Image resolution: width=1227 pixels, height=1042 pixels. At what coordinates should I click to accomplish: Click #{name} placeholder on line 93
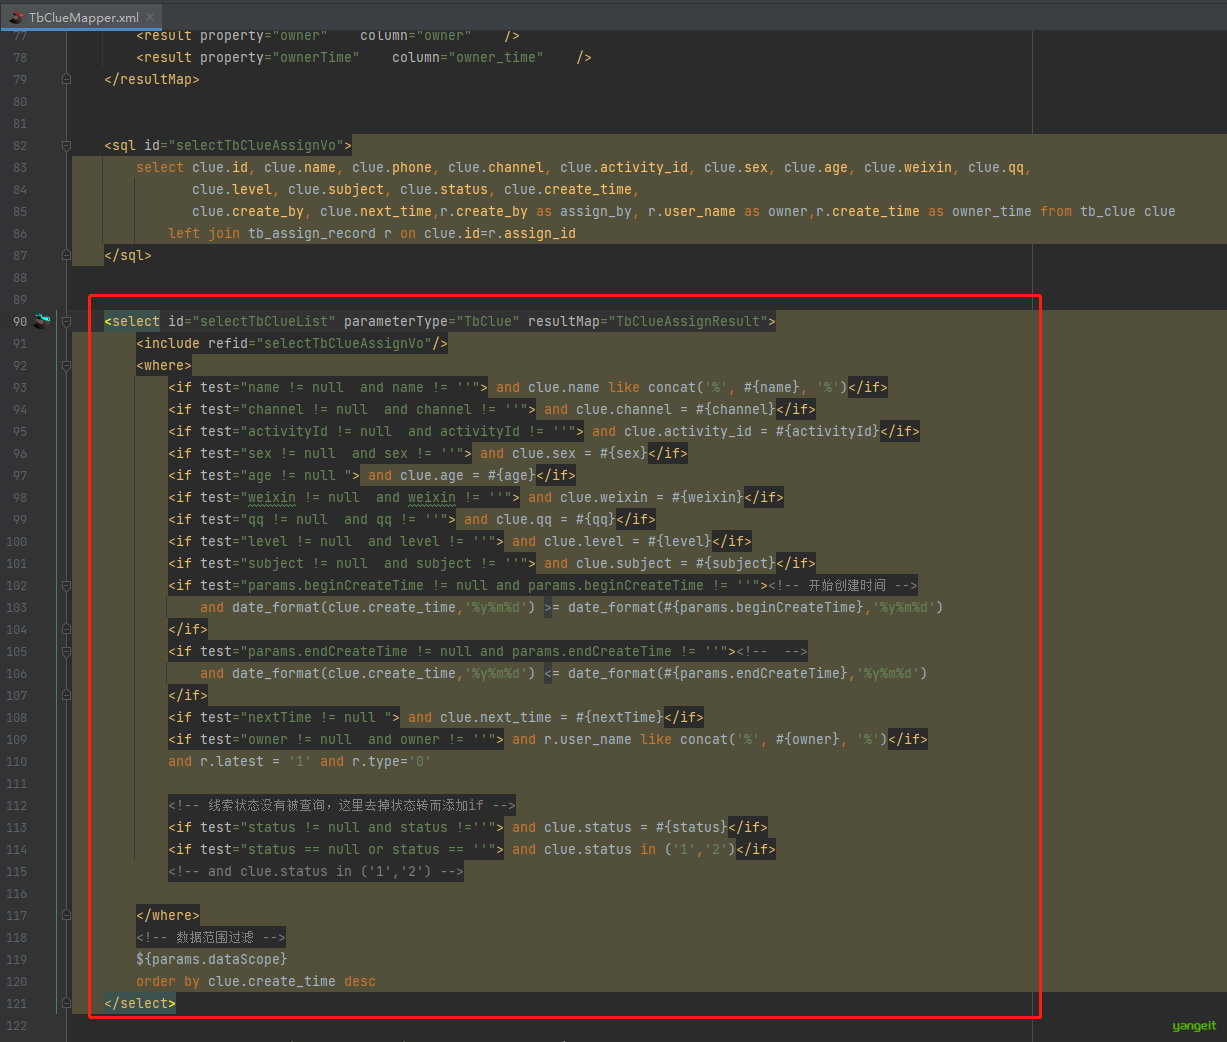pyautogui.click(x=772, y=387)
